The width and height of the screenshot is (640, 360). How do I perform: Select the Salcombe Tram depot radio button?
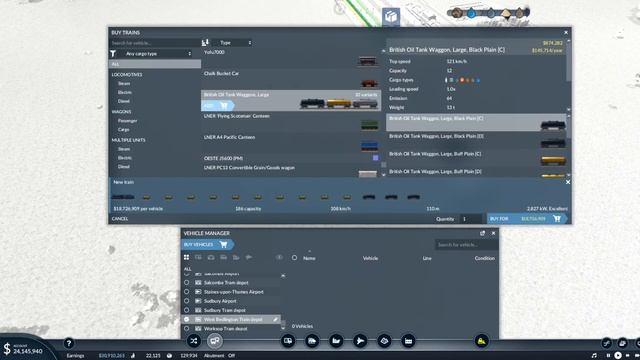pyautogui.click(x=187, y=282)
